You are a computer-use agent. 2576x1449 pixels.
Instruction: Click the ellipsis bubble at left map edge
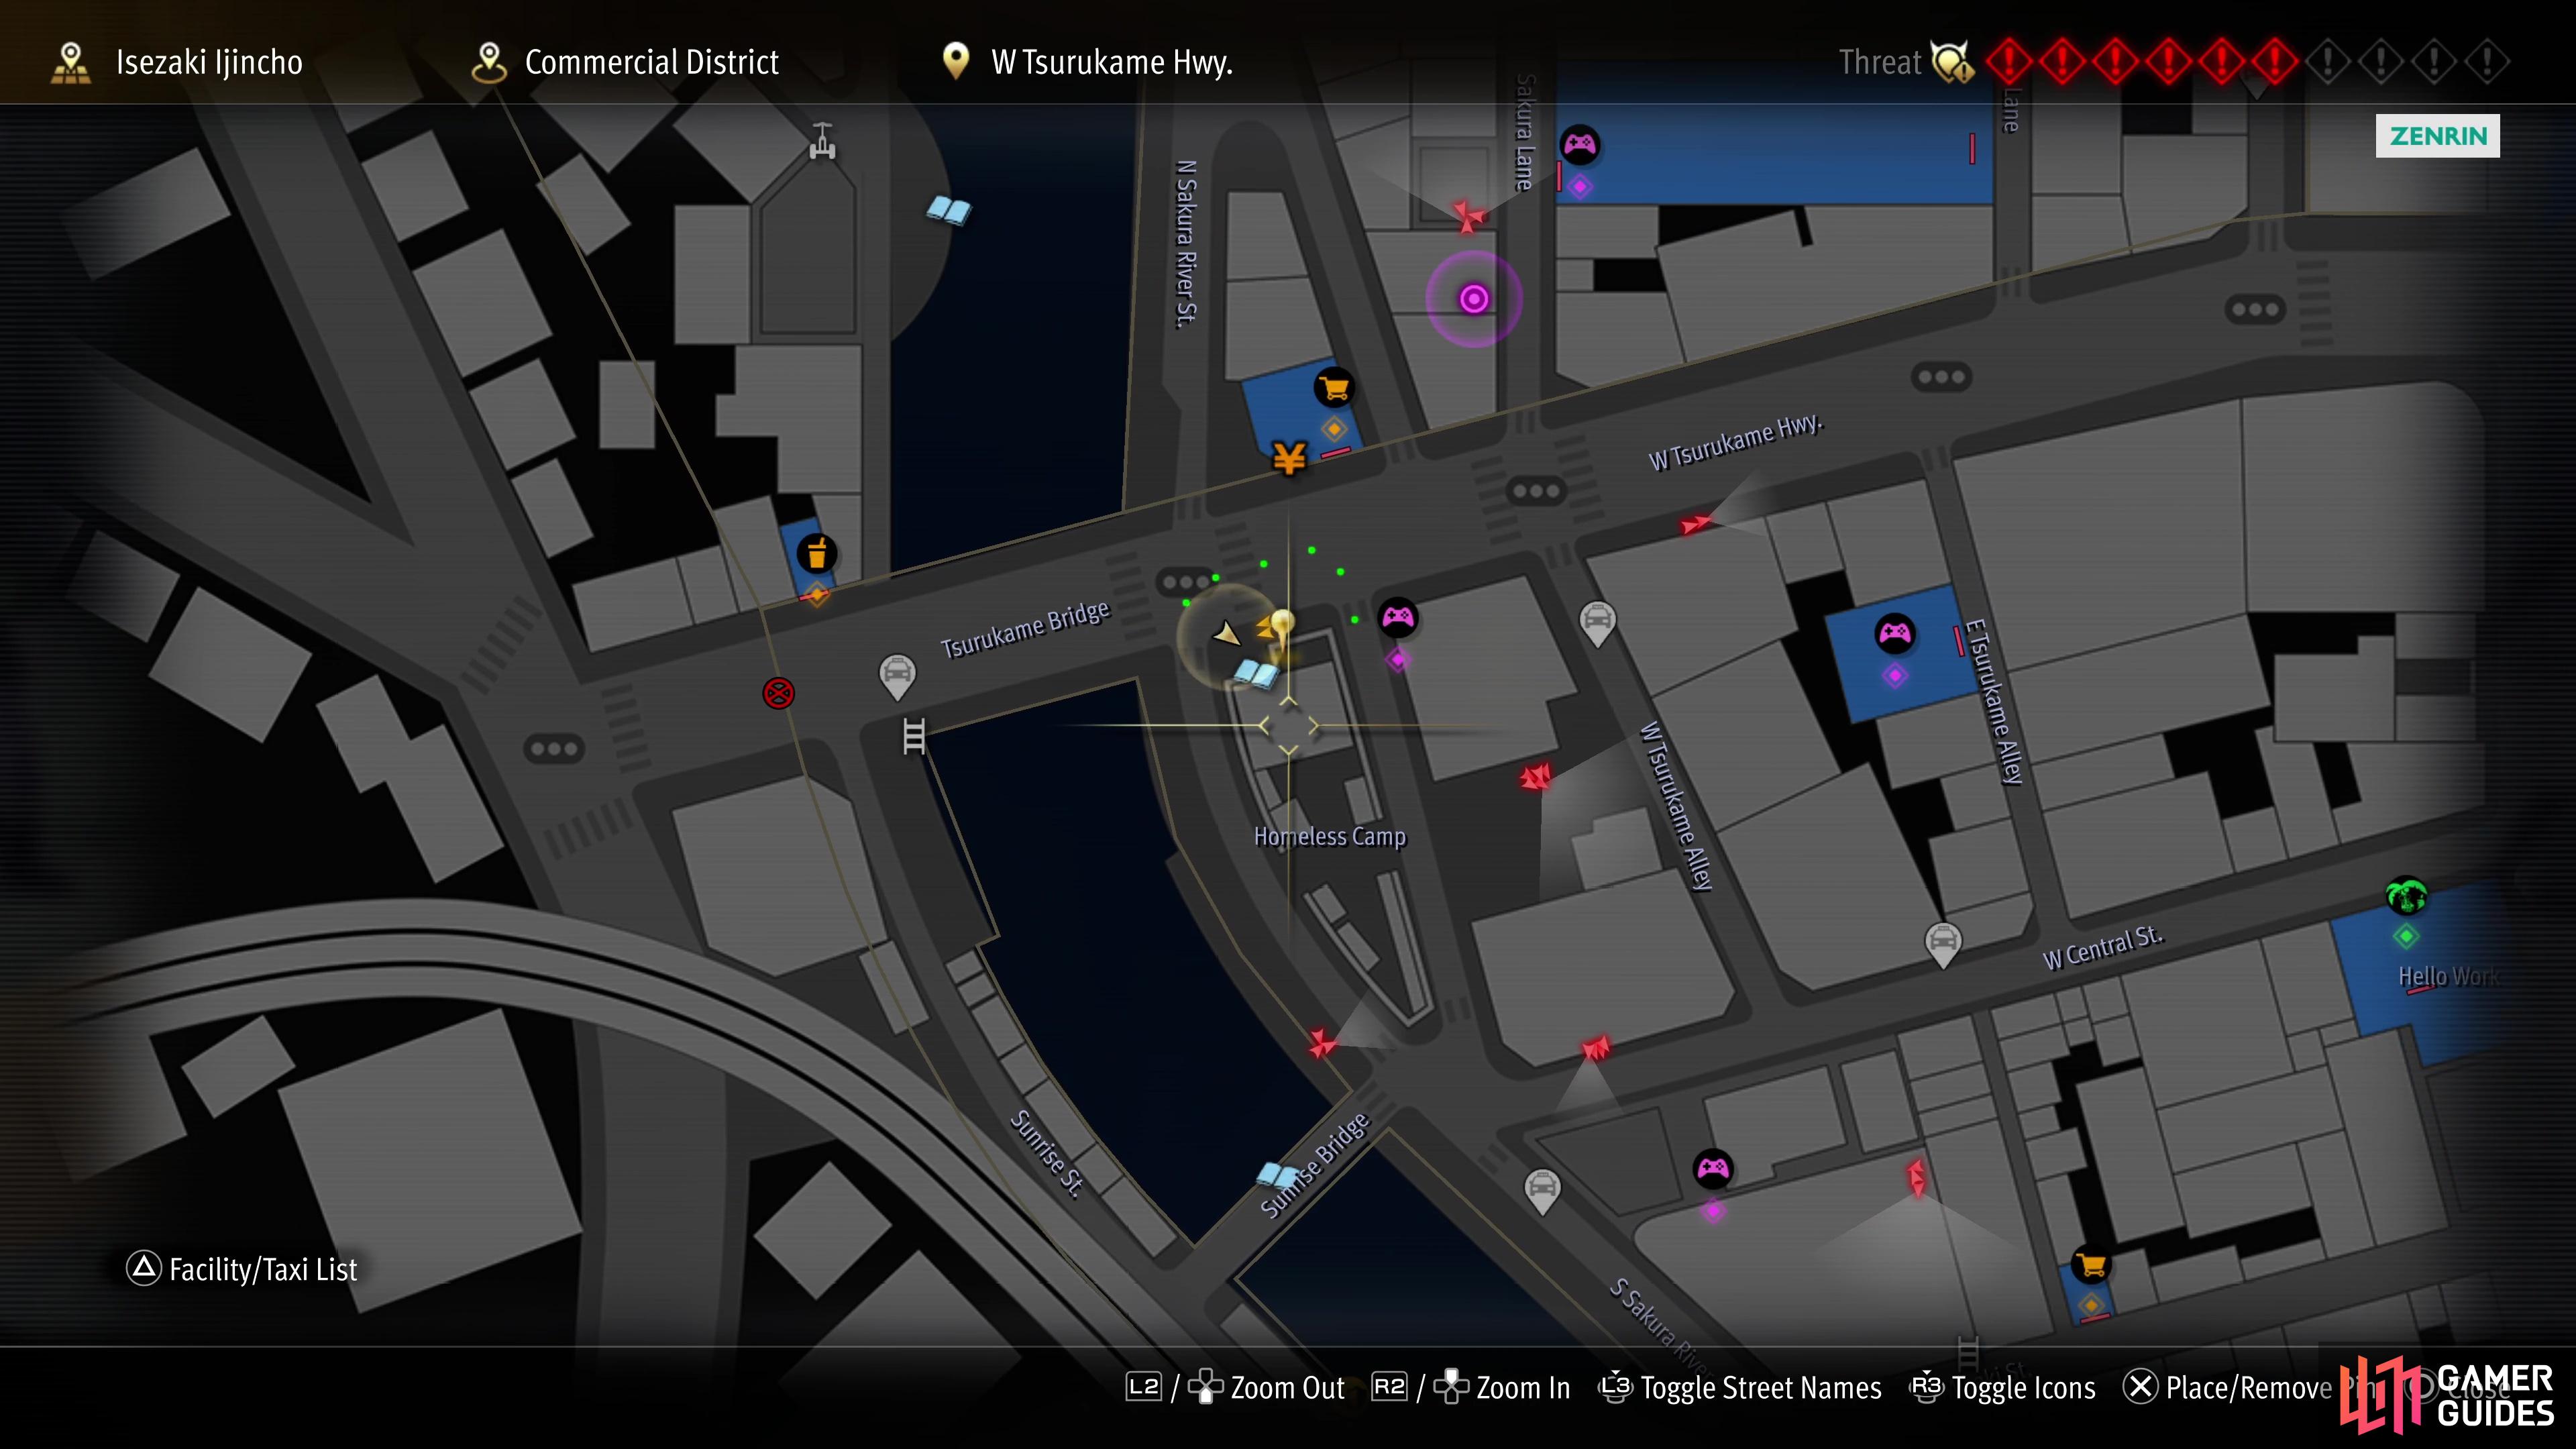point(554,749)
